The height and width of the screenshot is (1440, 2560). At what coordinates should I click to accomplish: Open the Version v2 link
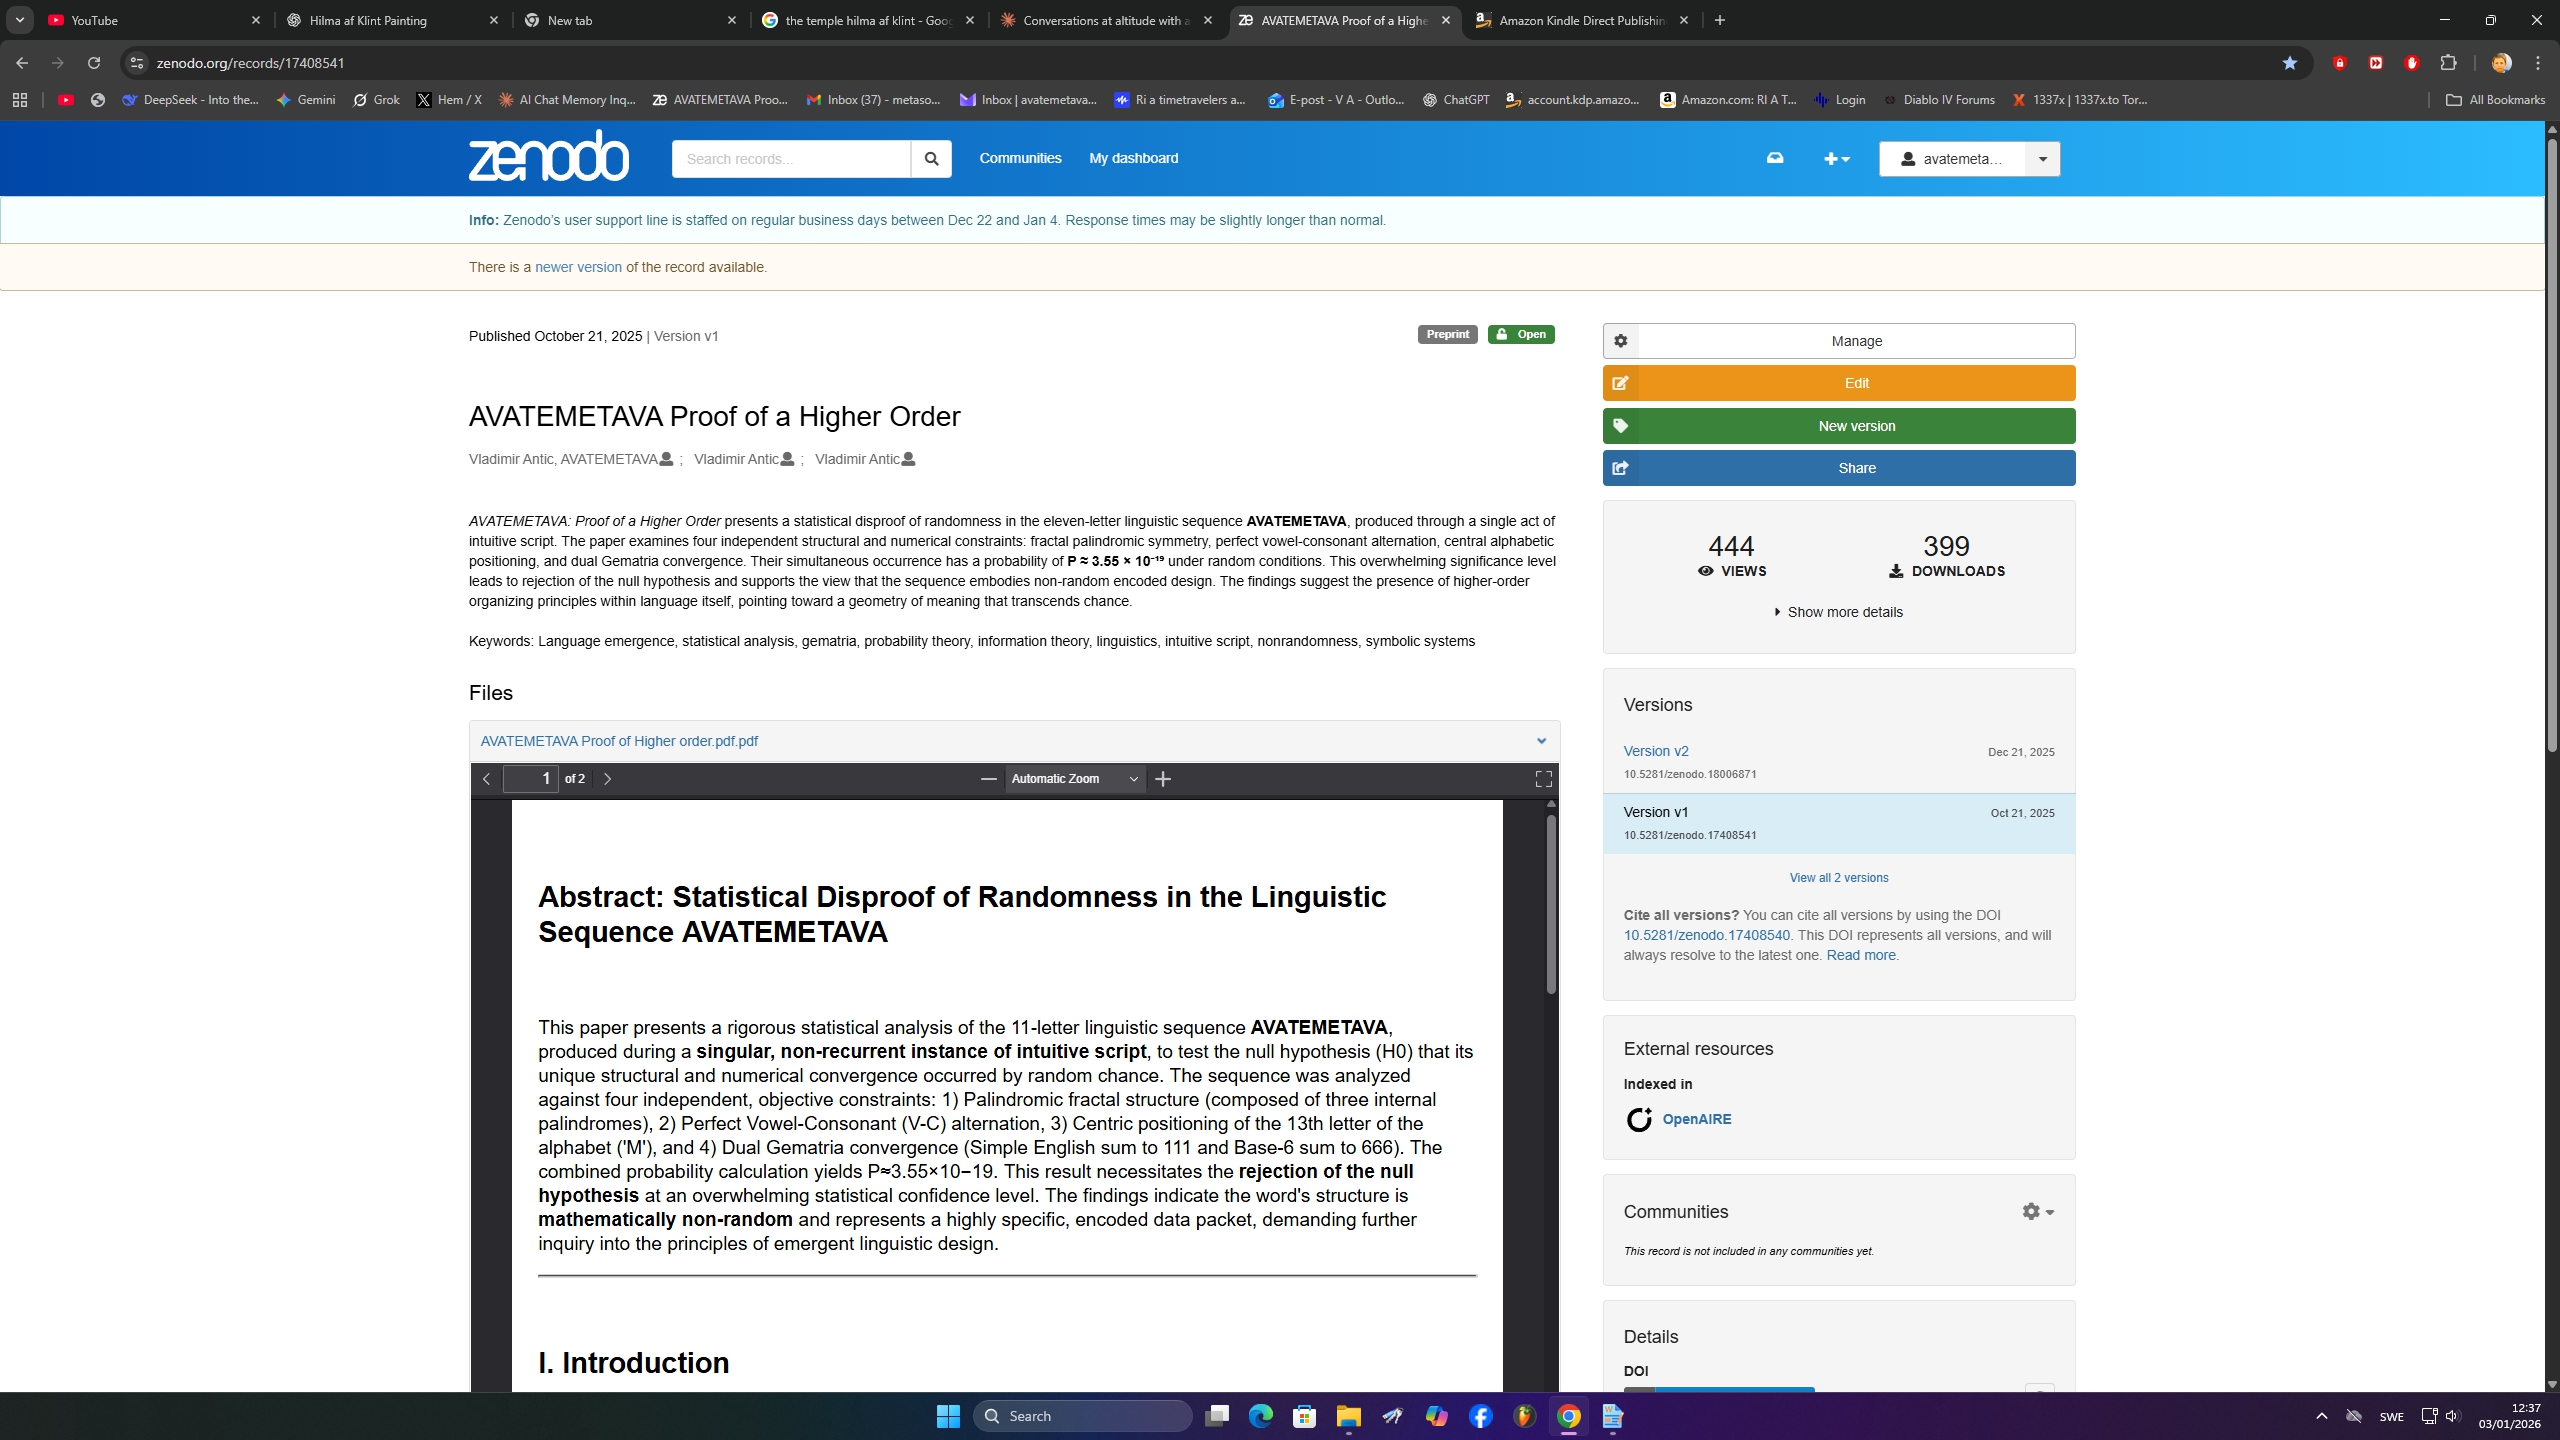(1656, 751)
